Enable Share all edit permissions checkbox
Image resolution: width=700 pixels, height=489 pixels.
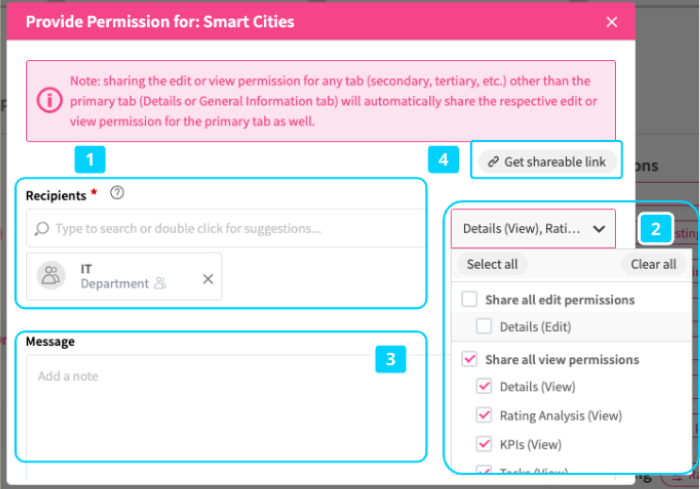point(469,299)
